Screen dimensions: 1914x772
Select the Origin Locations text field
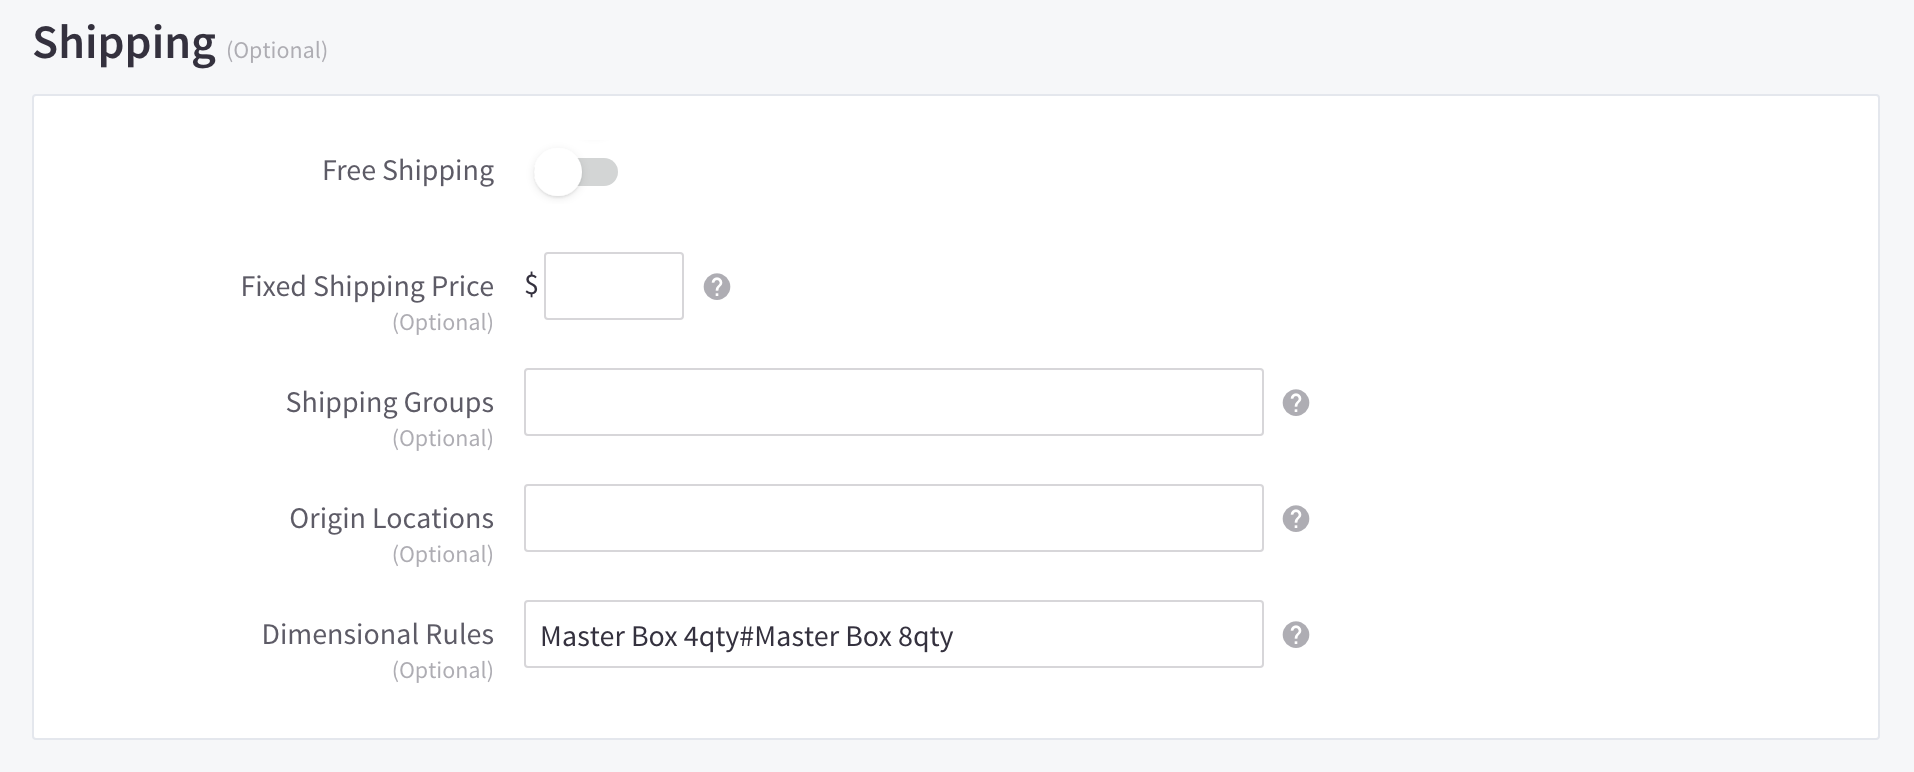click(x=892, y=519)
